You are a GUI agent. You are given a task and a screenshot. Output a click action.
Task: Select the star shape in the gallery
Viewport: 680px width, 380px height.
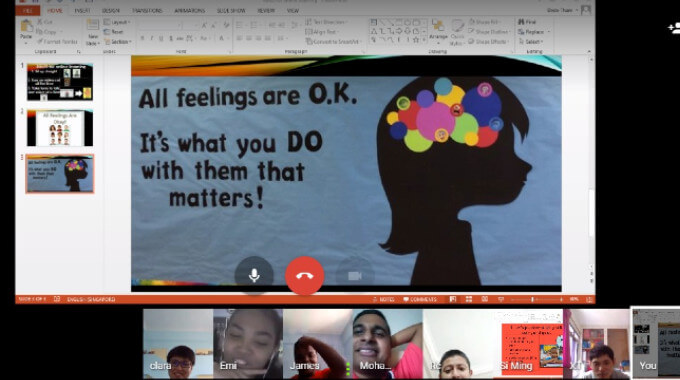click(x=416, y=39)
